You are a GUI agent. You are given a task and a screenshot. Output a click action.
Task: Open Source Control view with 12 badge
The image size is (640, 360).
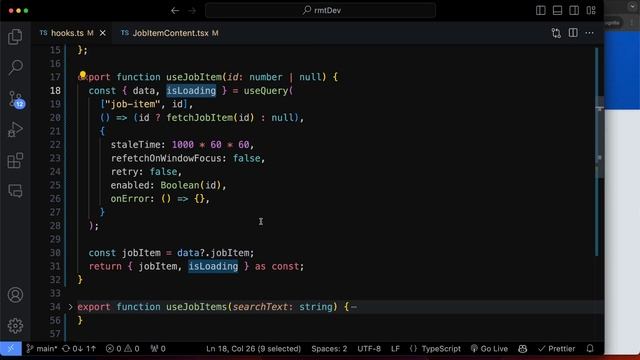pyautogui.click(x=16, y=99)
